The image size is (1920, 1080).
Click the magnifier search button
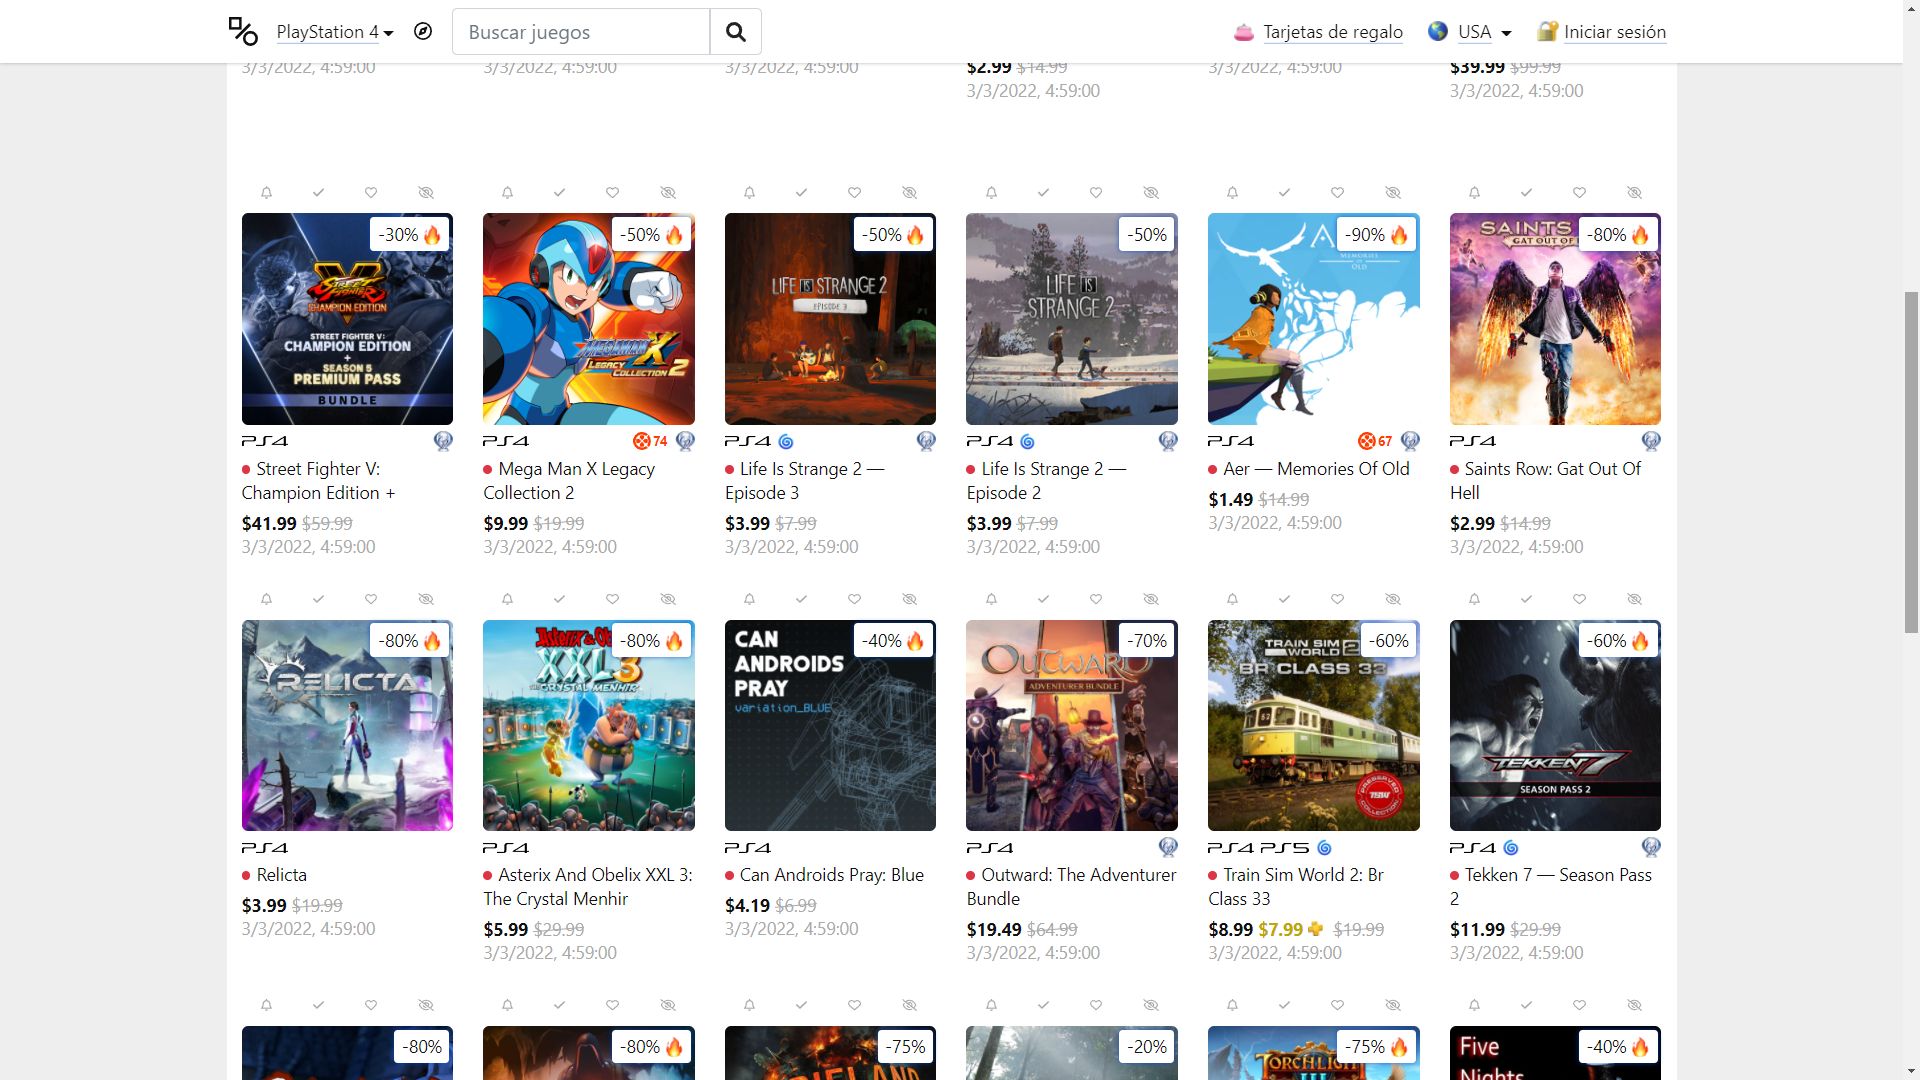(x=735, y=32)
